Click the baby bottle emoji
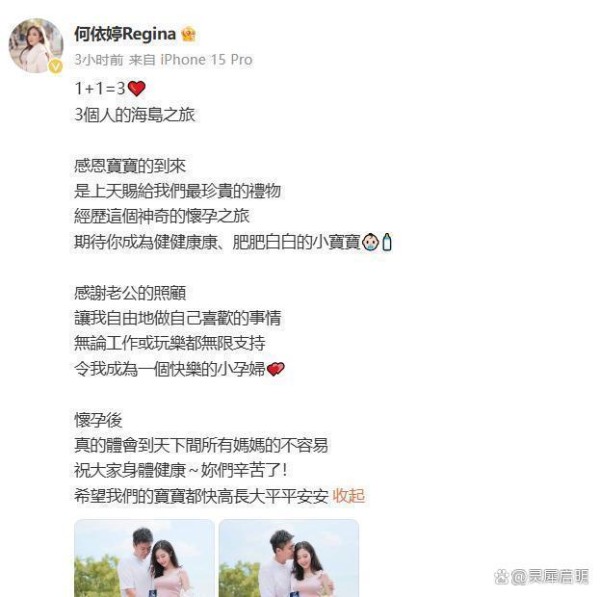The width and height of the screenshot is (600, 597). (x=387, y=242)
